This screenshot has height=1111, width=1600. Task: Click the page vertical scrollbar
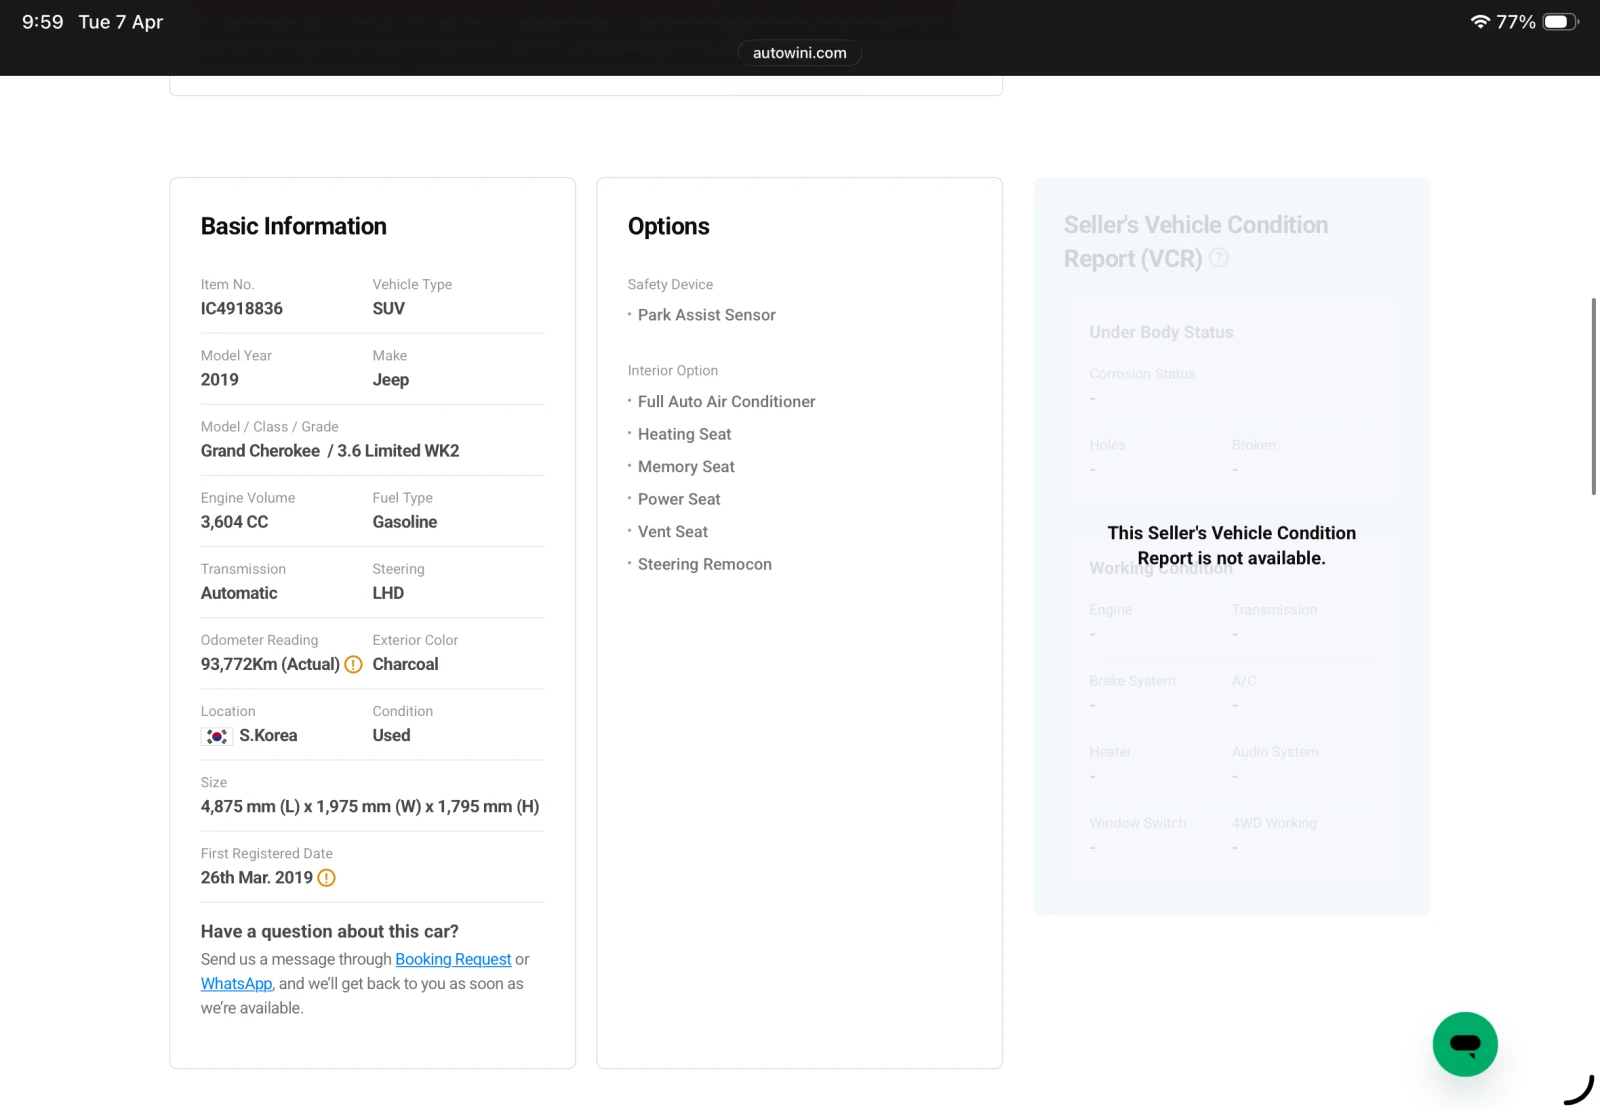1593,396
